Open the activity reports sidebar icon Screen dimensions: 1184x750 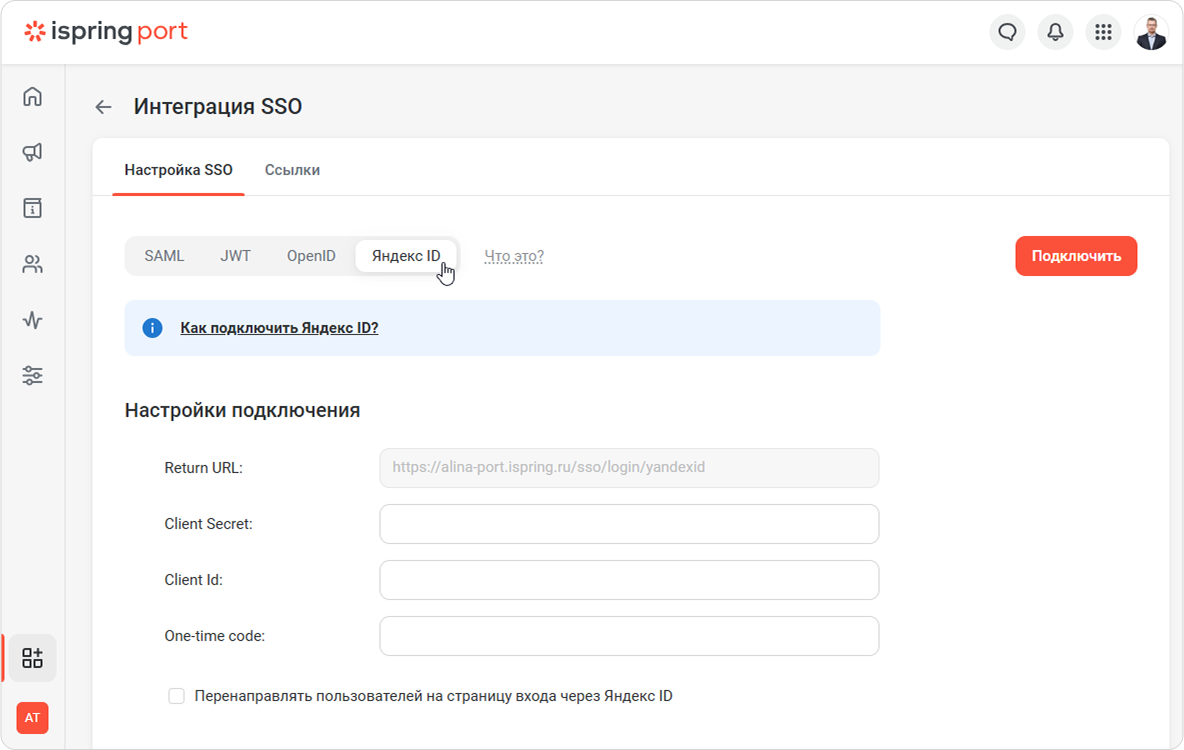click(32, 320)
